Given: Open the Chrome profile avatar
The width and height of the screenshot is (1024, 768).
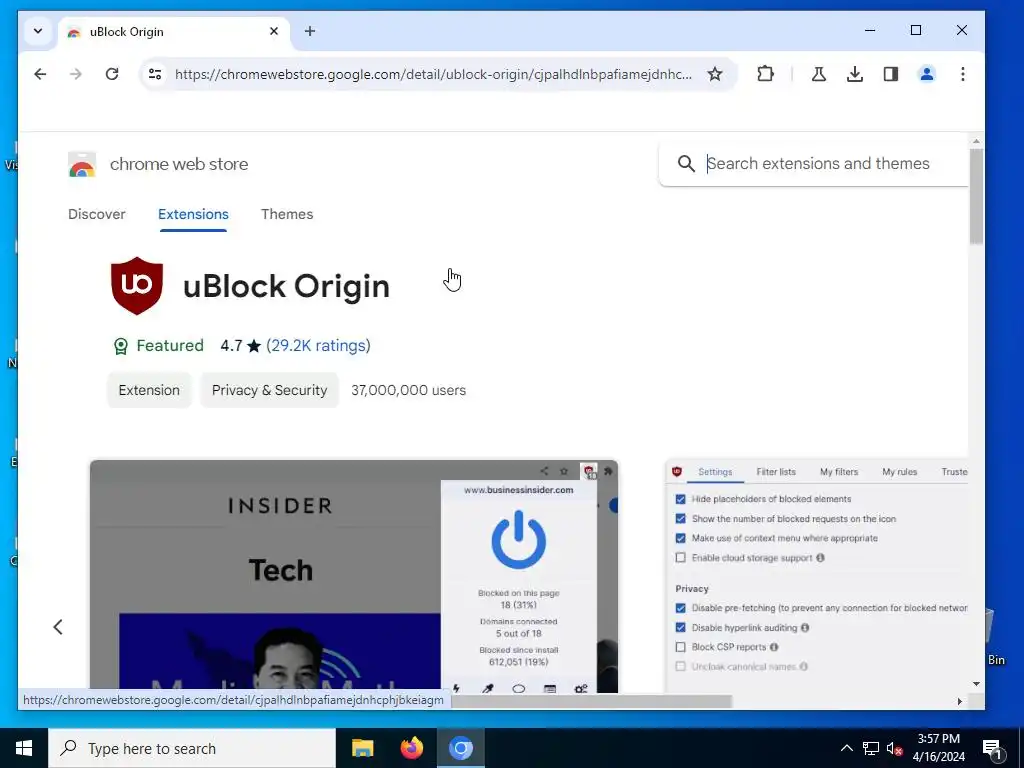Looking at the screenshot, I should 927,74.
